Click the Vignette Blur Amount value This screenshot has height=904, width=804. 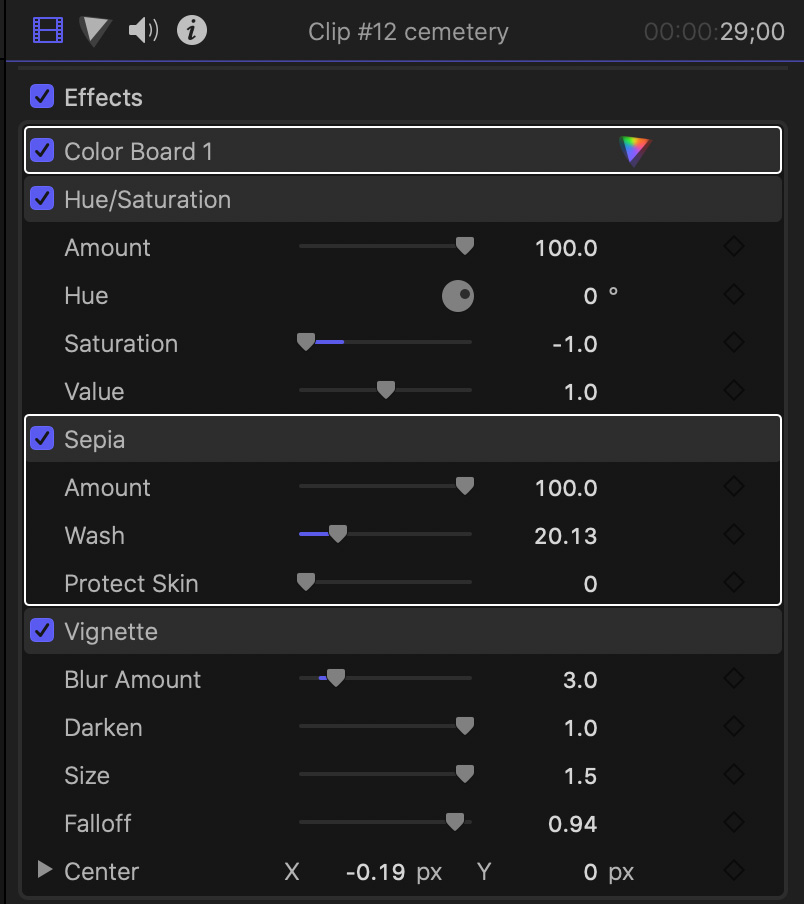[579, 680]
